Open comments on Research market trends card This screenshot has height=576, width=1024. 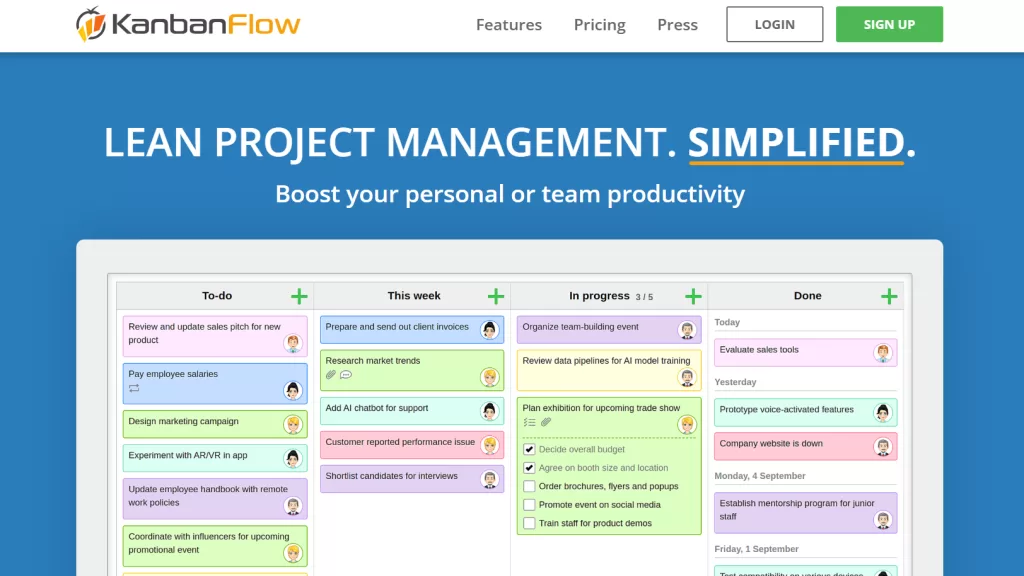[347, 375]
